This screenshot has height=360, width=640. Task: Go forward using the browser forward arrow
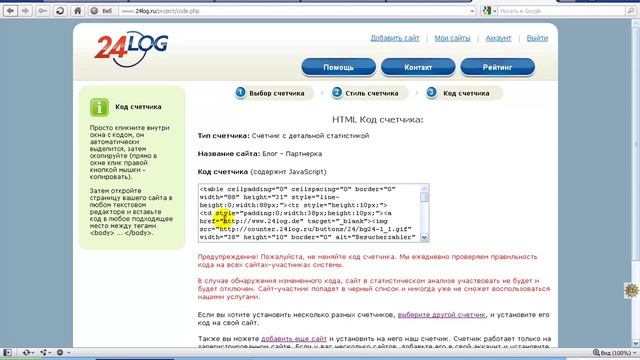click(25, 11)
